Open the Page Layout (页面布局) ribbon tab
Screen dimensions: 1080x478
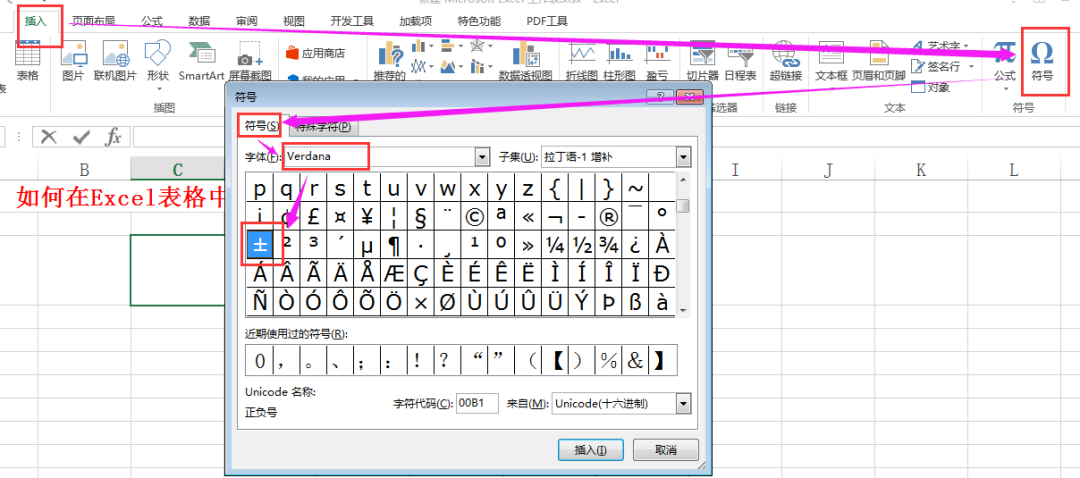[92, 20]
